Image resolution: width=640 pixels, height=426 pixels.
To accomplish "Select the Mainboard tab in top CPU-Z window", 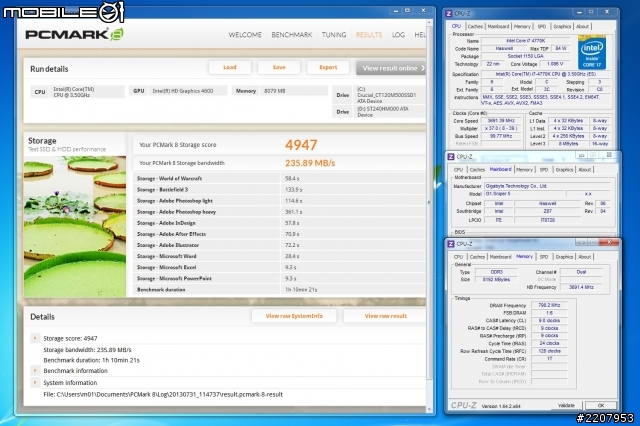I will point(498,27).
